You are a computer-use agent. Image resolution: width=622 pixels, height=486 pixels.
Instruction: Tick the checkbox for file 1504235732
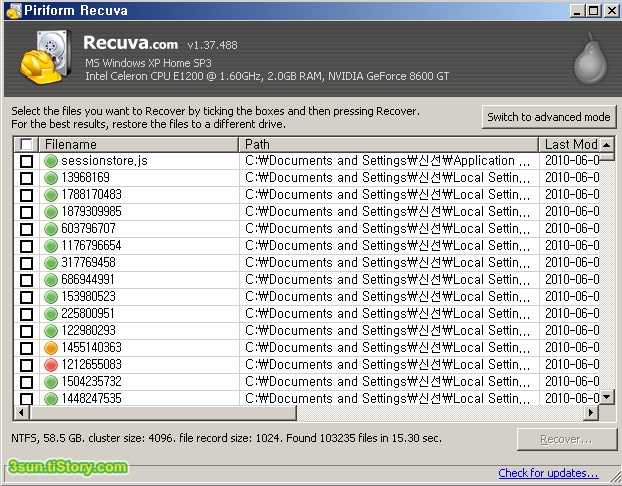27,382
